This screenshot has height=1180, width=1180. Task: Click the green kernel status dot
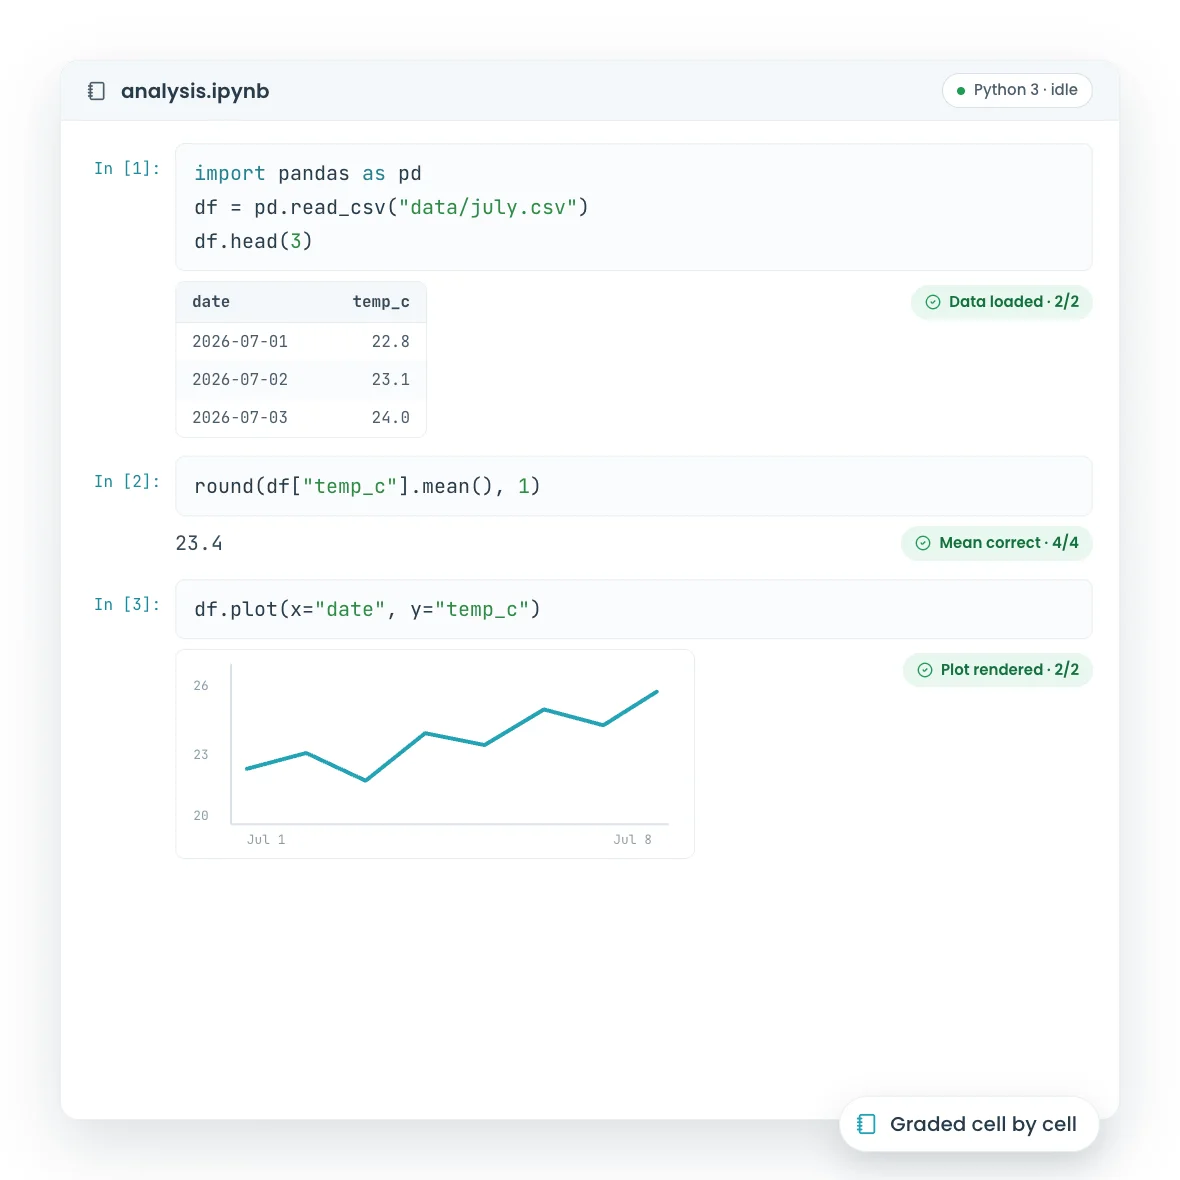click(x=960, y=91)
